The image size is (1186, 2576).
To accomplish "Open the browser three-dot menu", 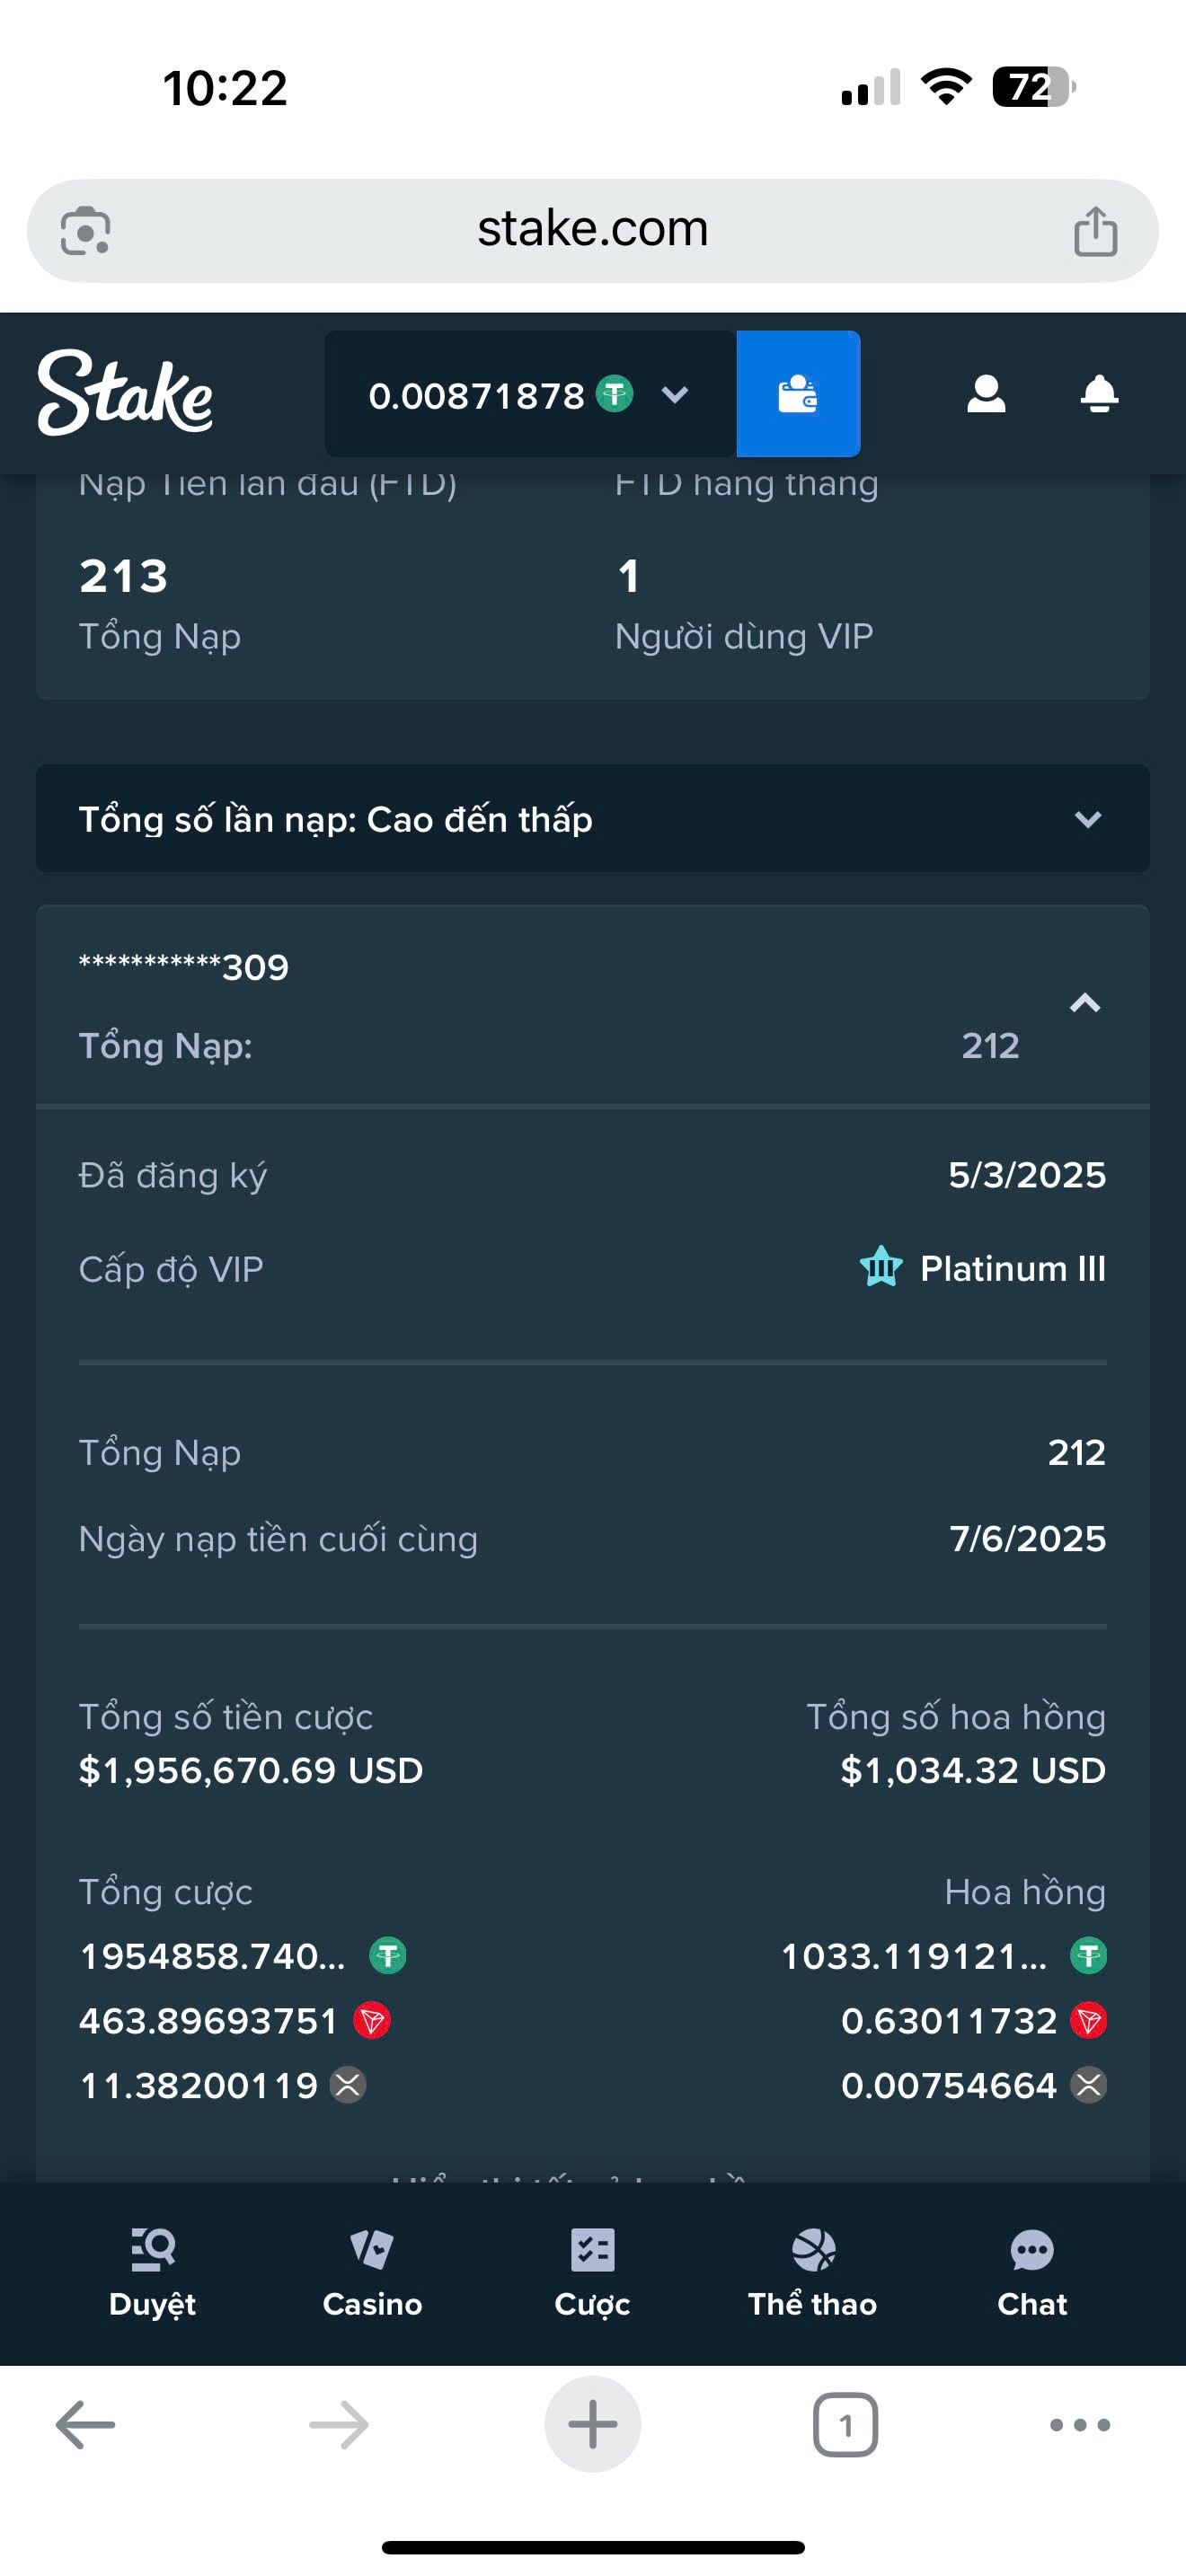I will point(1079,2424).
